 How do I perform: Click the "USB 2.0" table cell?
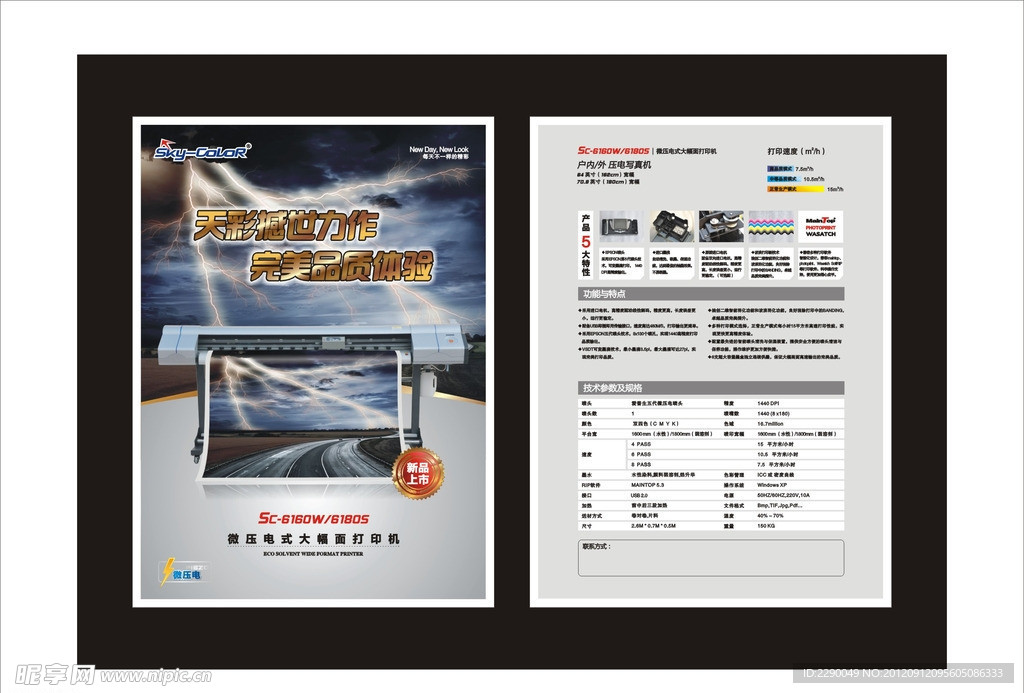(639, 496)
